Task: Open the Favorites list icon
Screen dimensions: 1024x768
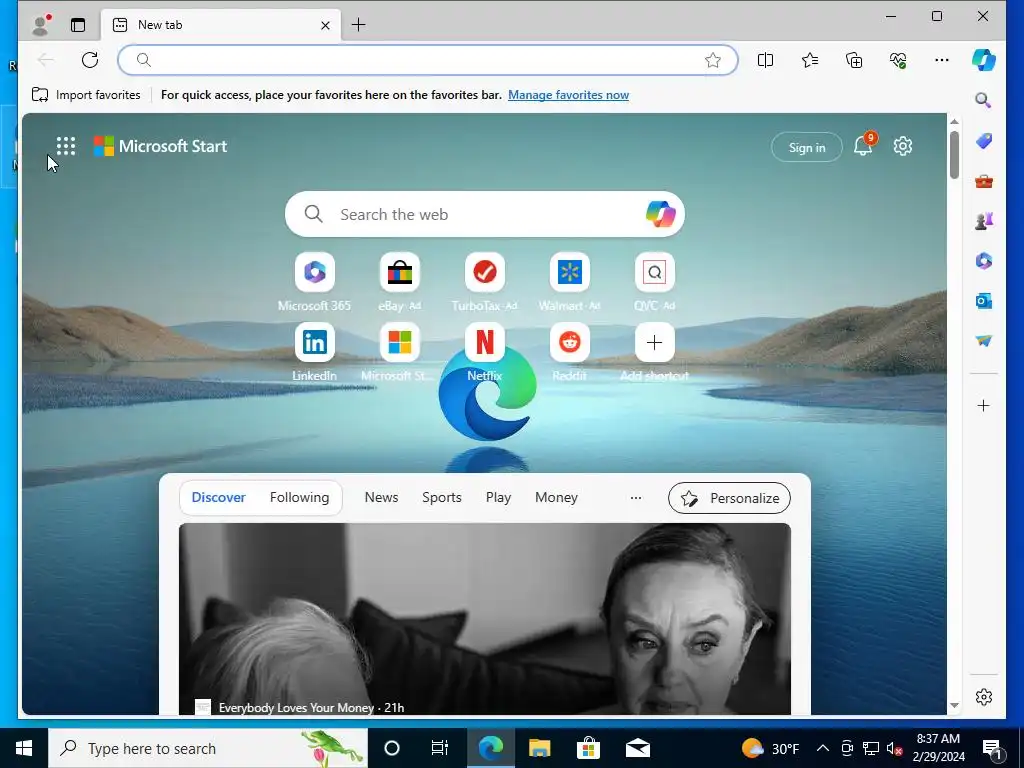Action: [810, 60]
